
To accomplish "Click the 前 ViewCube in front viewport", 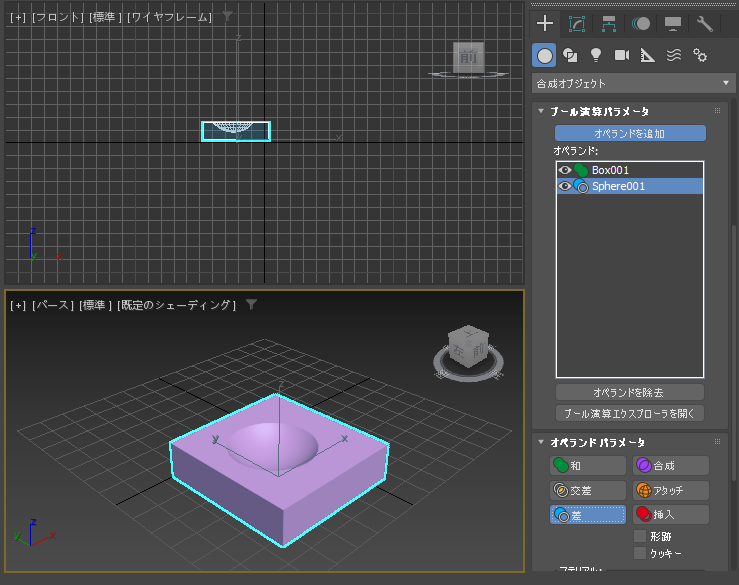I will (x=468, y=58).
